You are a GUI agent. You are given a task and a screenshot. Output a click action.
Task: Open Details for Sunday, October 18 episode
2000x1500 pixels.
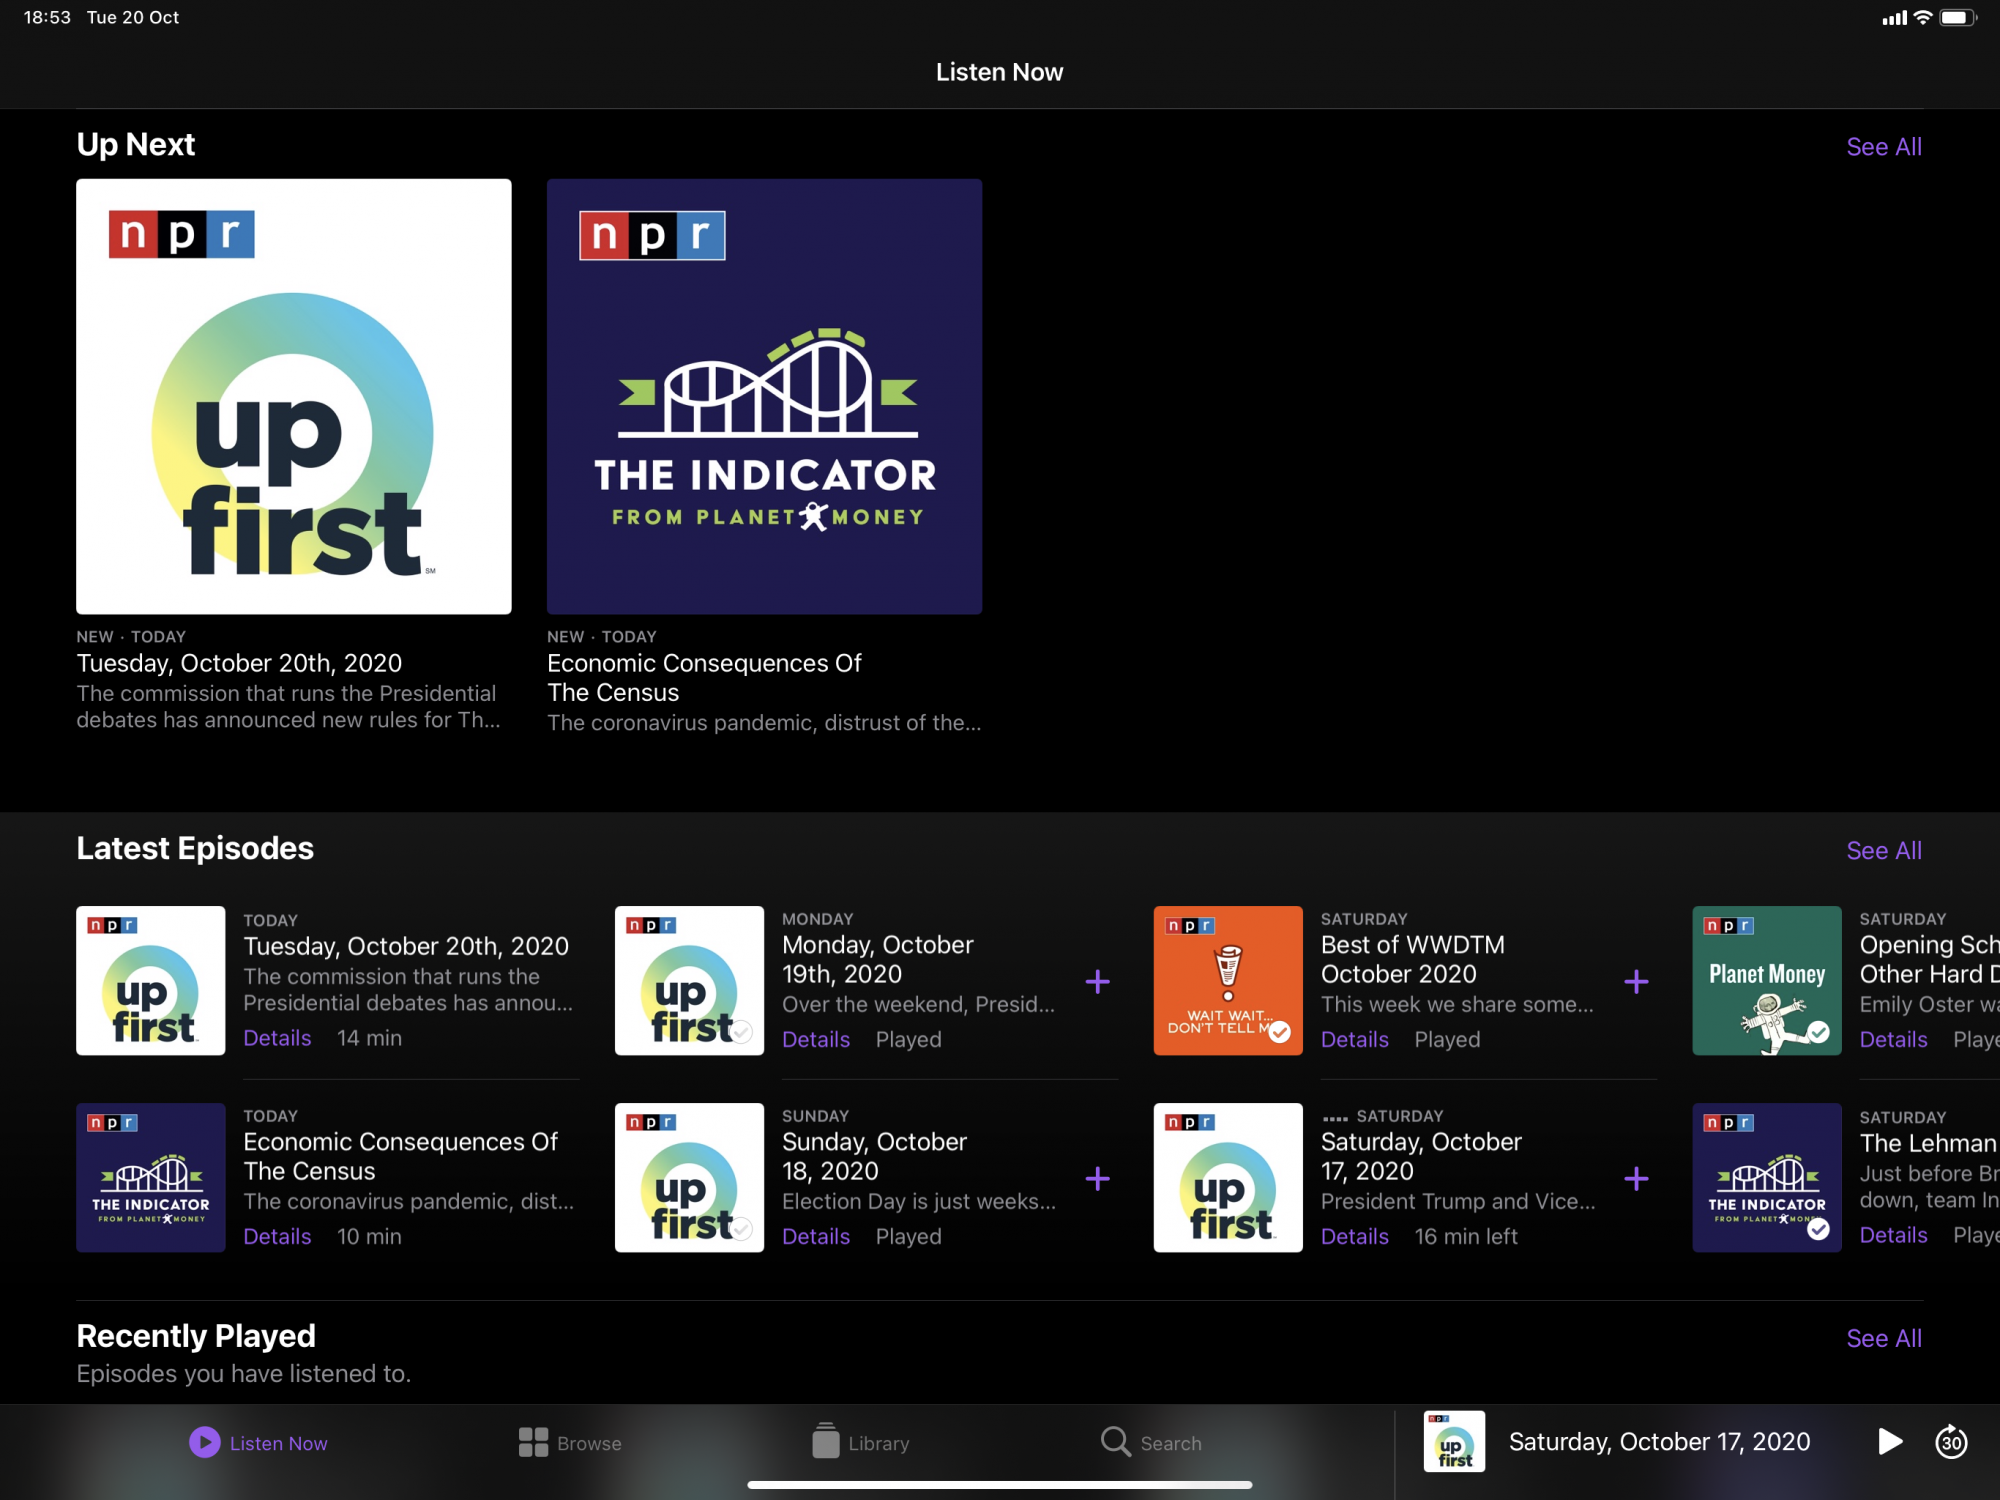click(816, 1237)
